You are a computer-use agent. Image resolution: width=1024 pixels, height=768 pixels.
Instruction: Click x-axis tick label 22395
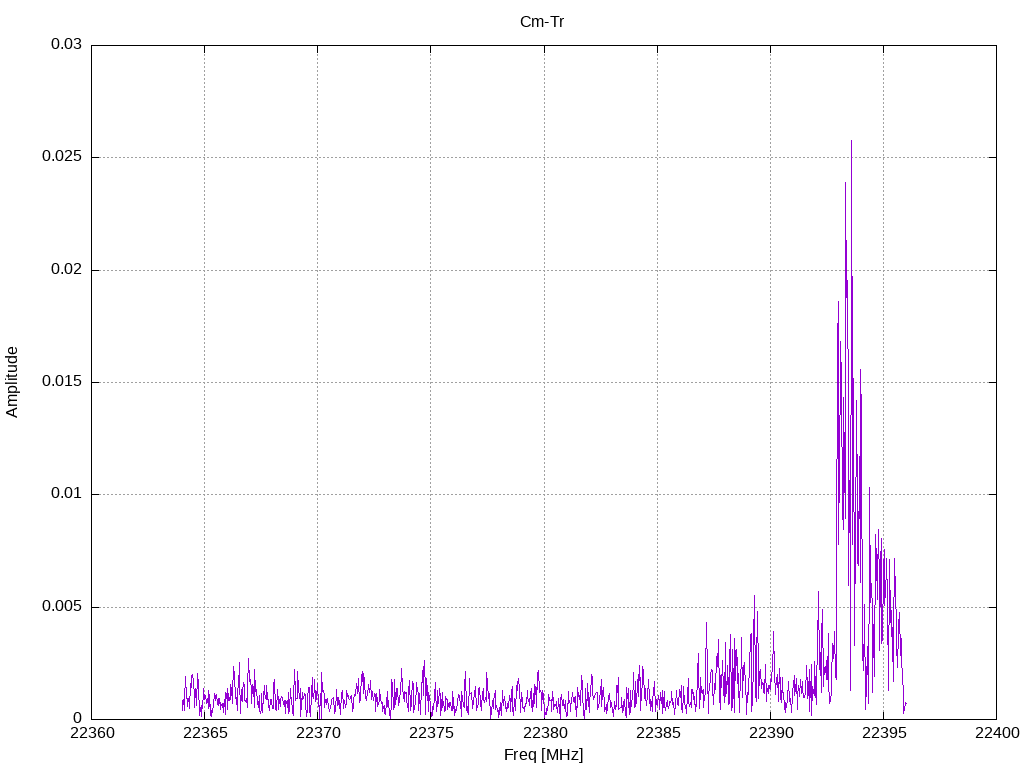click(x=884, y=733)
